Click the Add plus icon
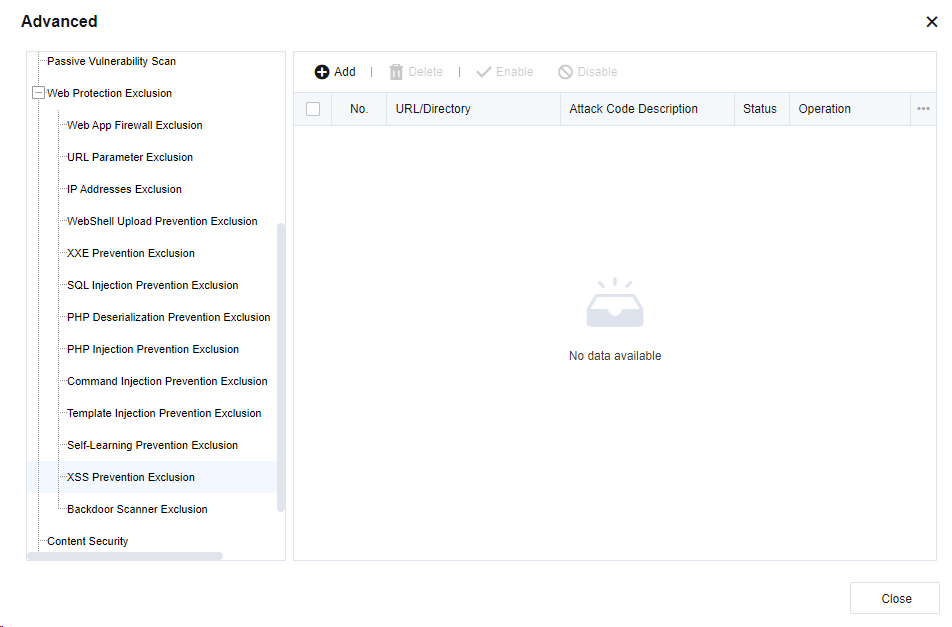This screenshot has height=627, width=952. [322, 72]
